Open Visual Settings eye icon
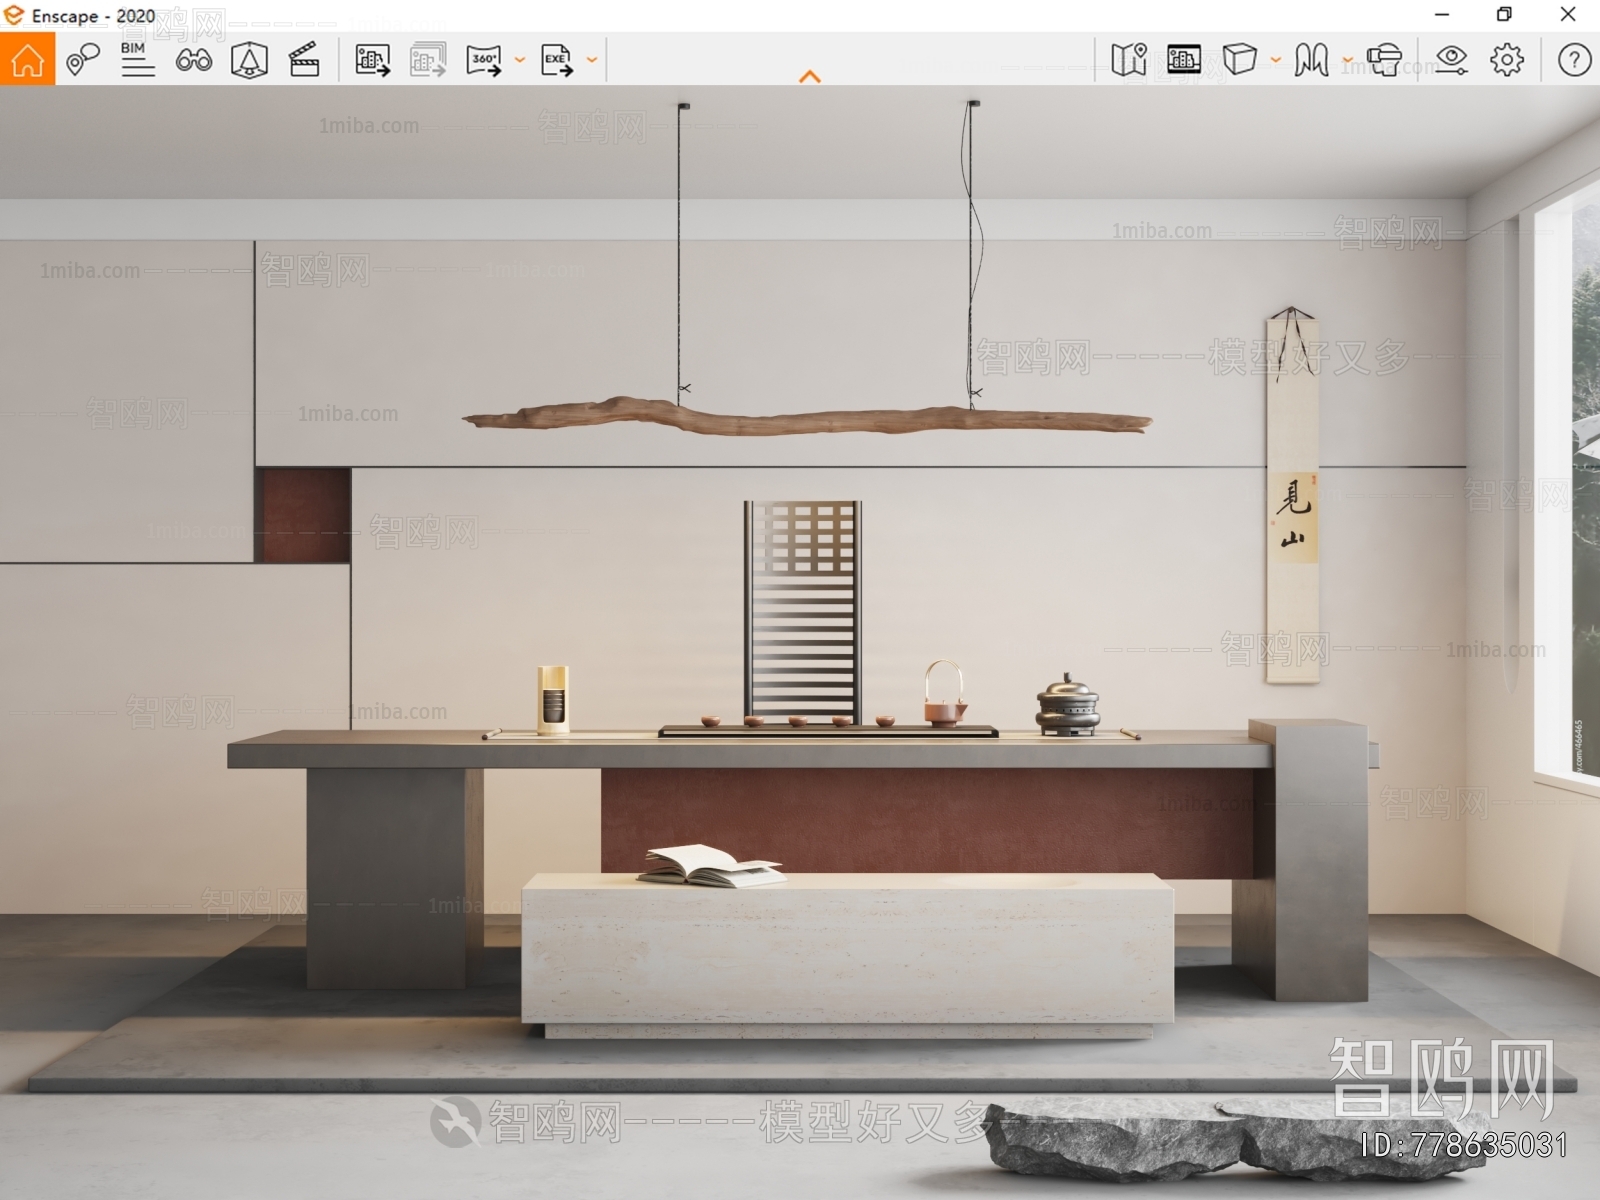The height and width of the screenshot is (1200, 1600). tap(1451, 60)
